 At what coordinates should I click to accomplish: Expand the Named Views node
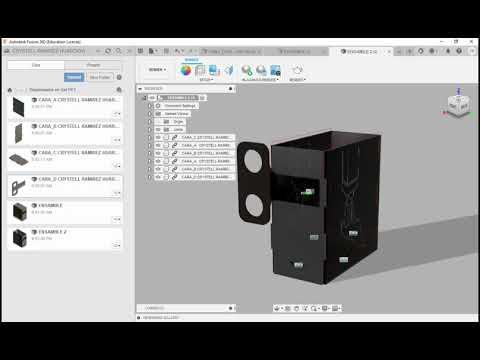tap(150, 114)
